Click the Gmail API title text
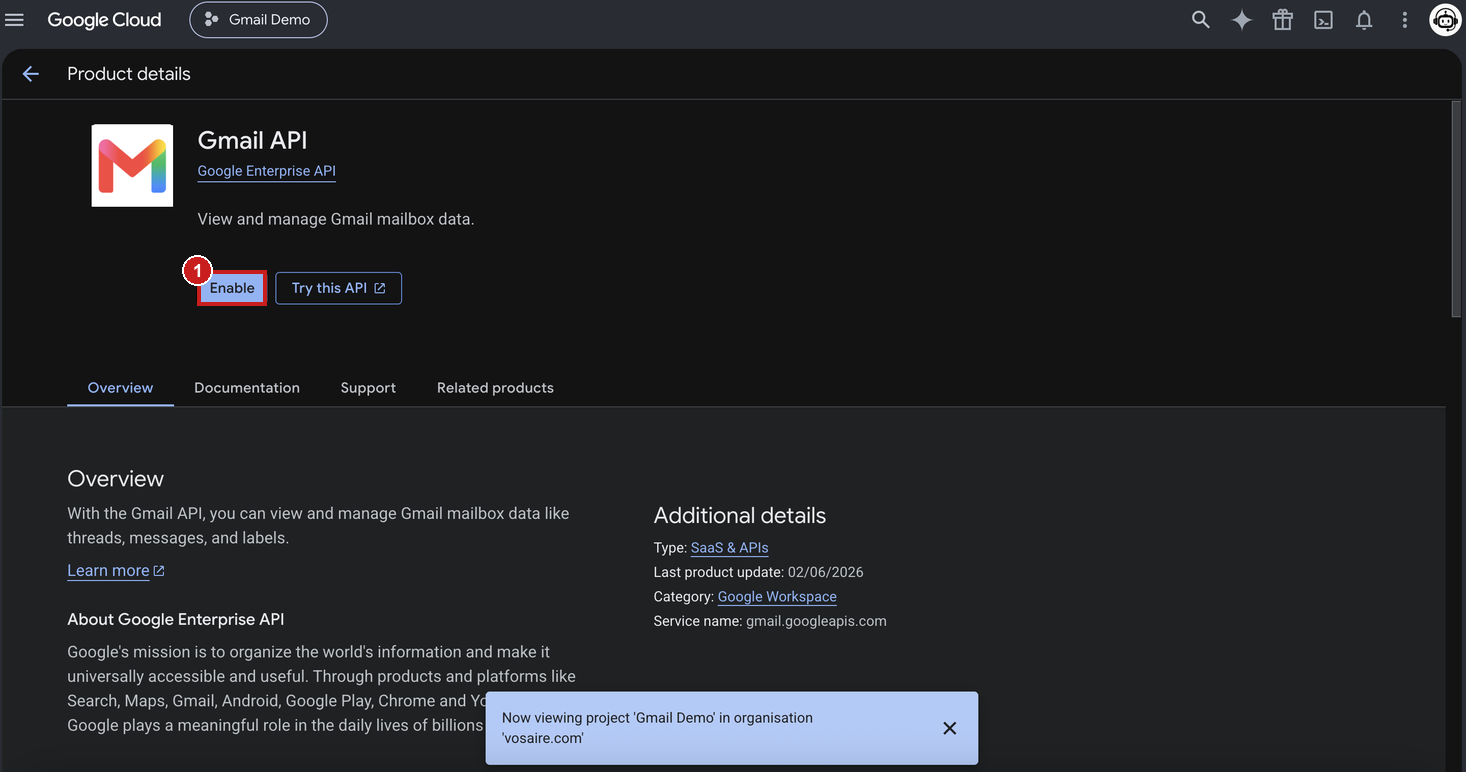Image resolution: width=1466 pixels, height=772 pixels. click(x=252, y=140)
